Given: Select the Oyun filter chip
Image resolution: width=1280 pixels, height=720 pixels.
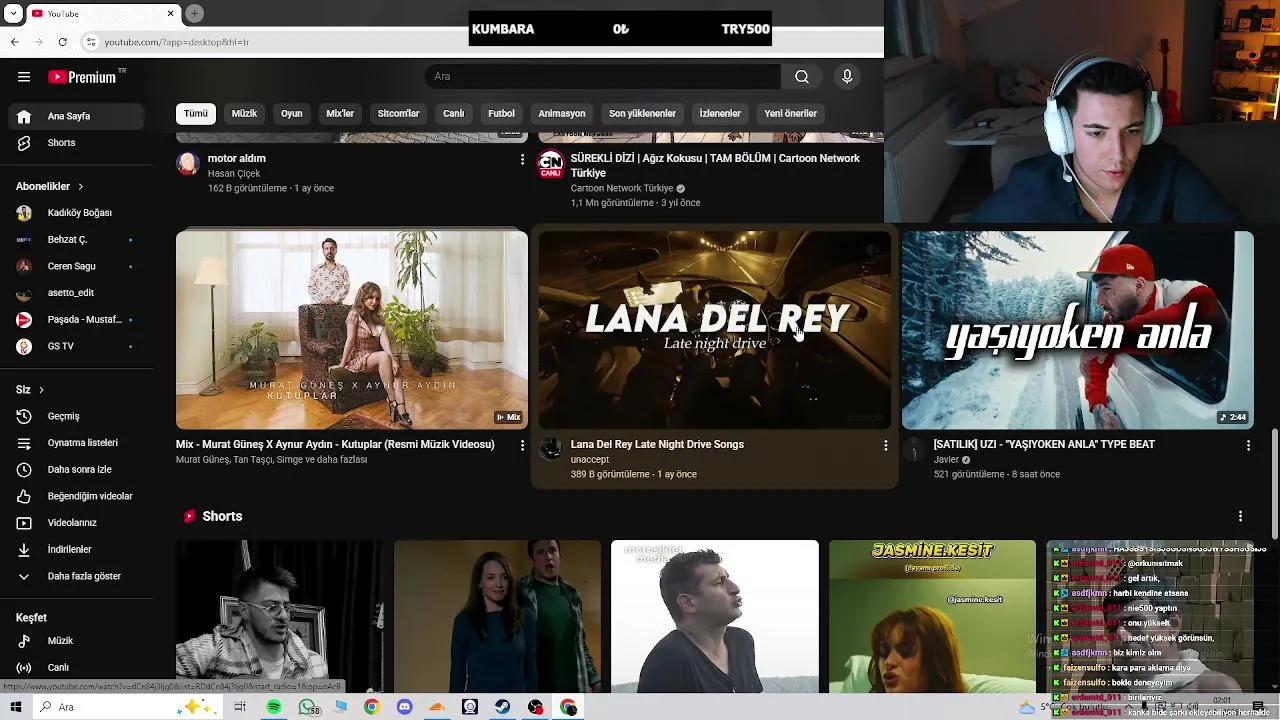Looking at the screenshot, I should (x=292, y=114).
